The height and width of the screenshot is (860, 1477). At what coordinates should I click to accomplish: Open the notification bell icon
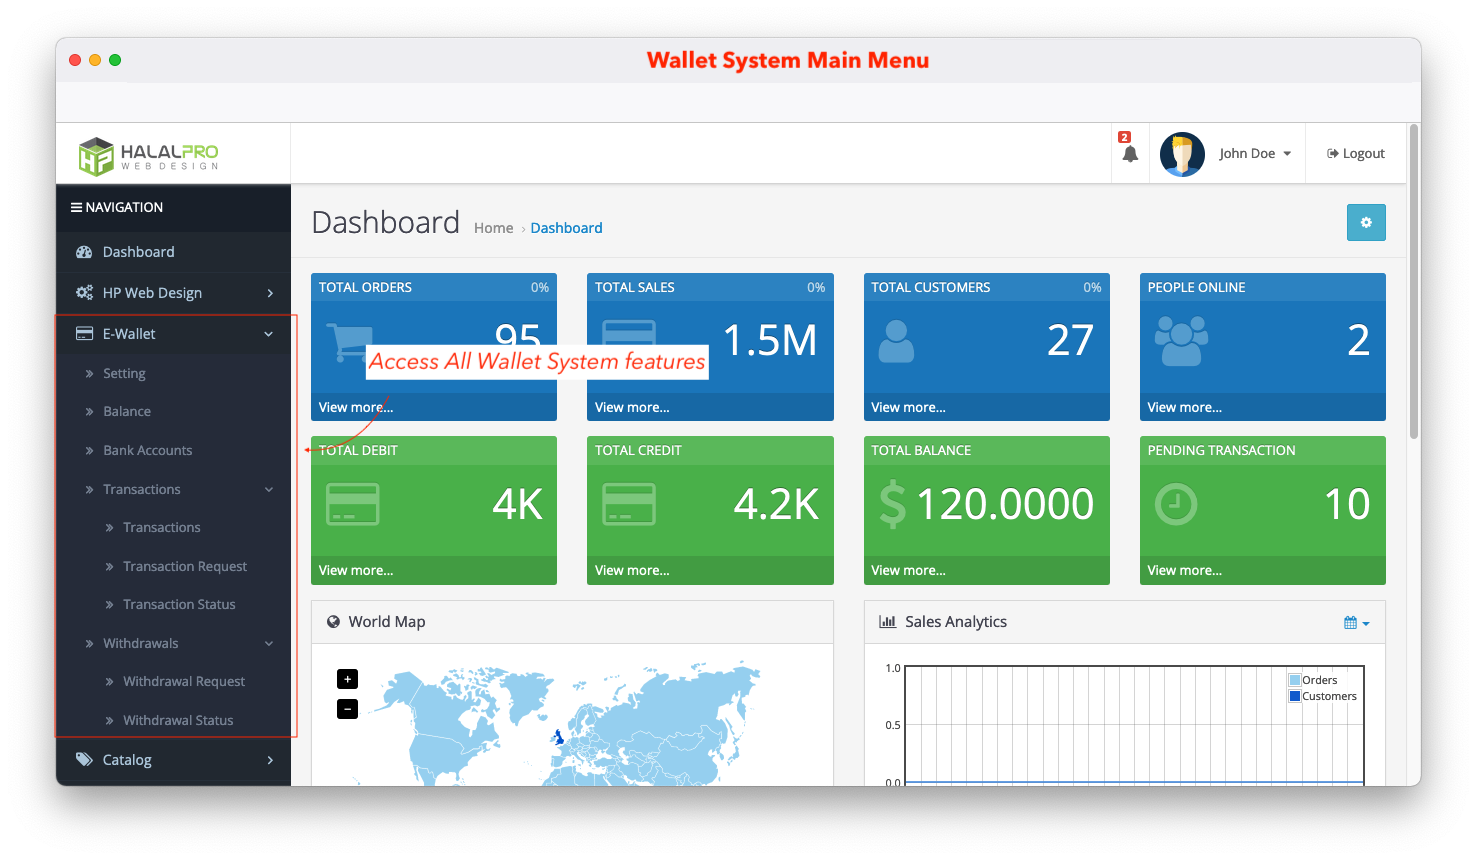click(1129, 153)
